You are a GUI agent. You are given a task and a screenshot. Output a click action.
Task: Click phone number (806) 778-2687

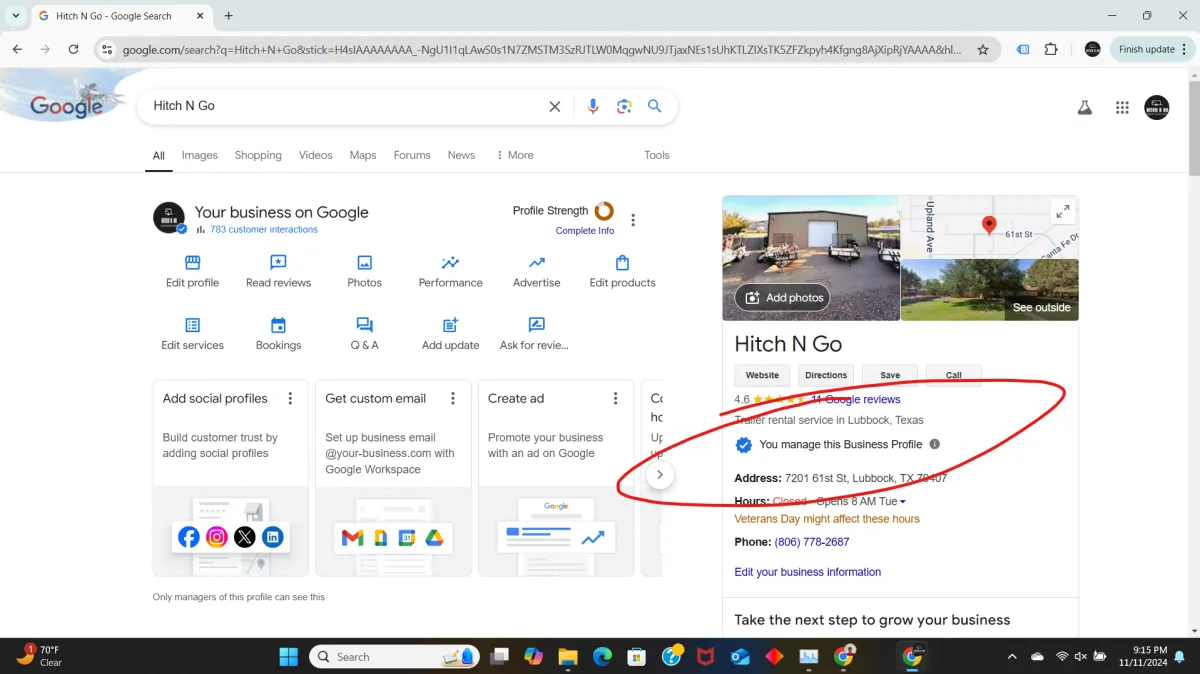pyautogui.click(x=812, y=542)
